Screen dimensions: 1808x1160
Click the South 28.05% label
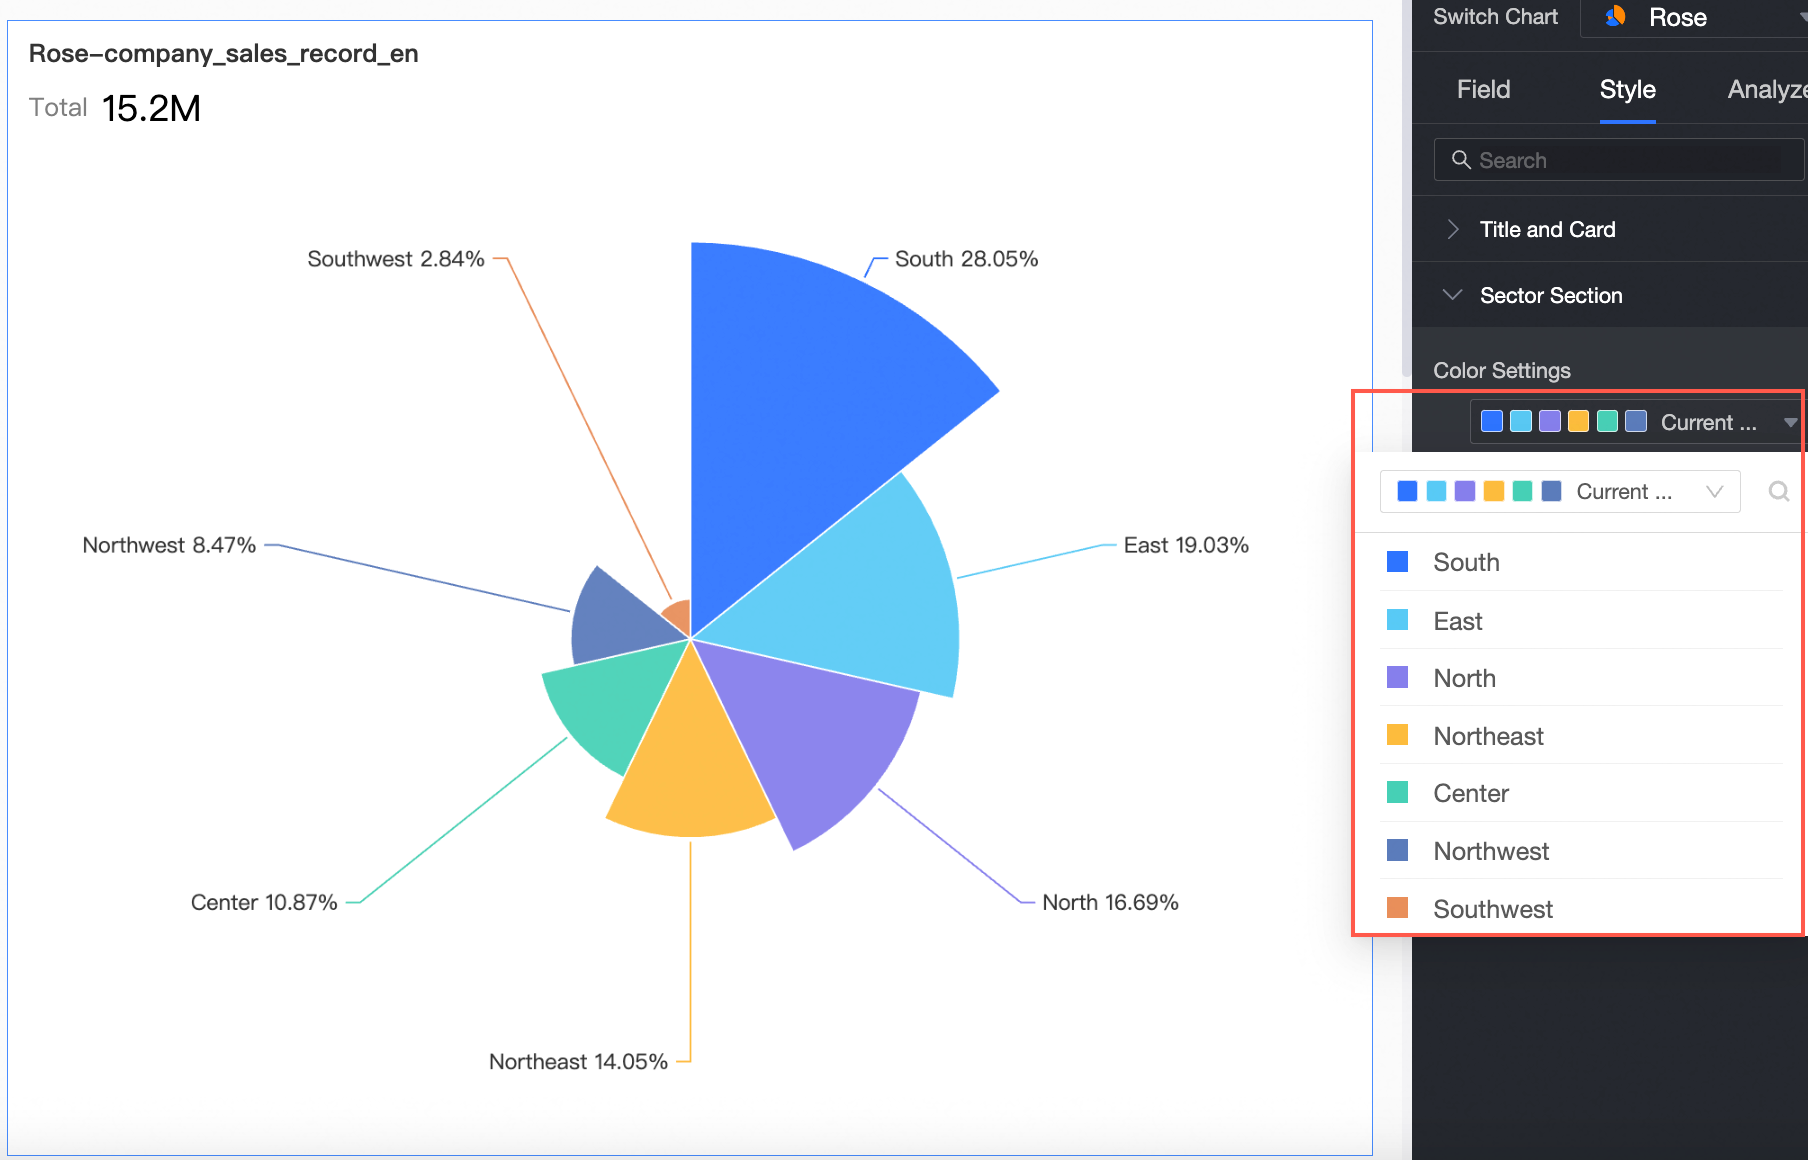coord(966,259)
